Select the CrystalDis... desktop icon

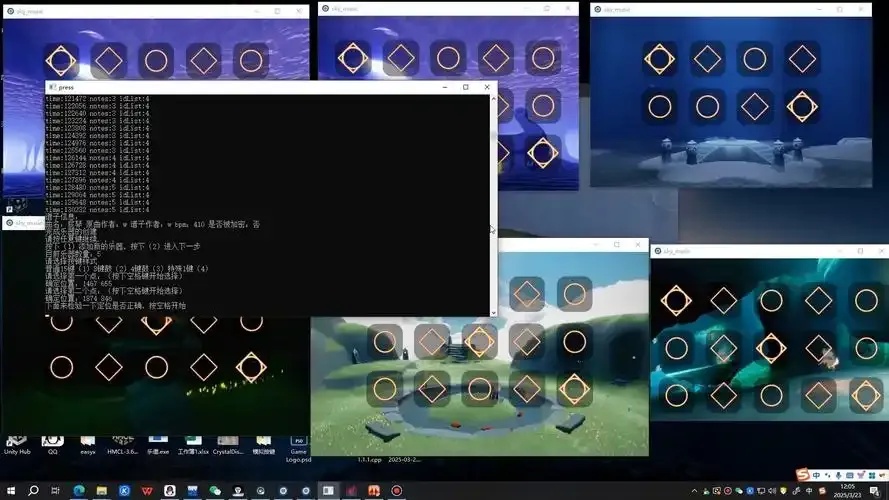[x=228, y=445]
